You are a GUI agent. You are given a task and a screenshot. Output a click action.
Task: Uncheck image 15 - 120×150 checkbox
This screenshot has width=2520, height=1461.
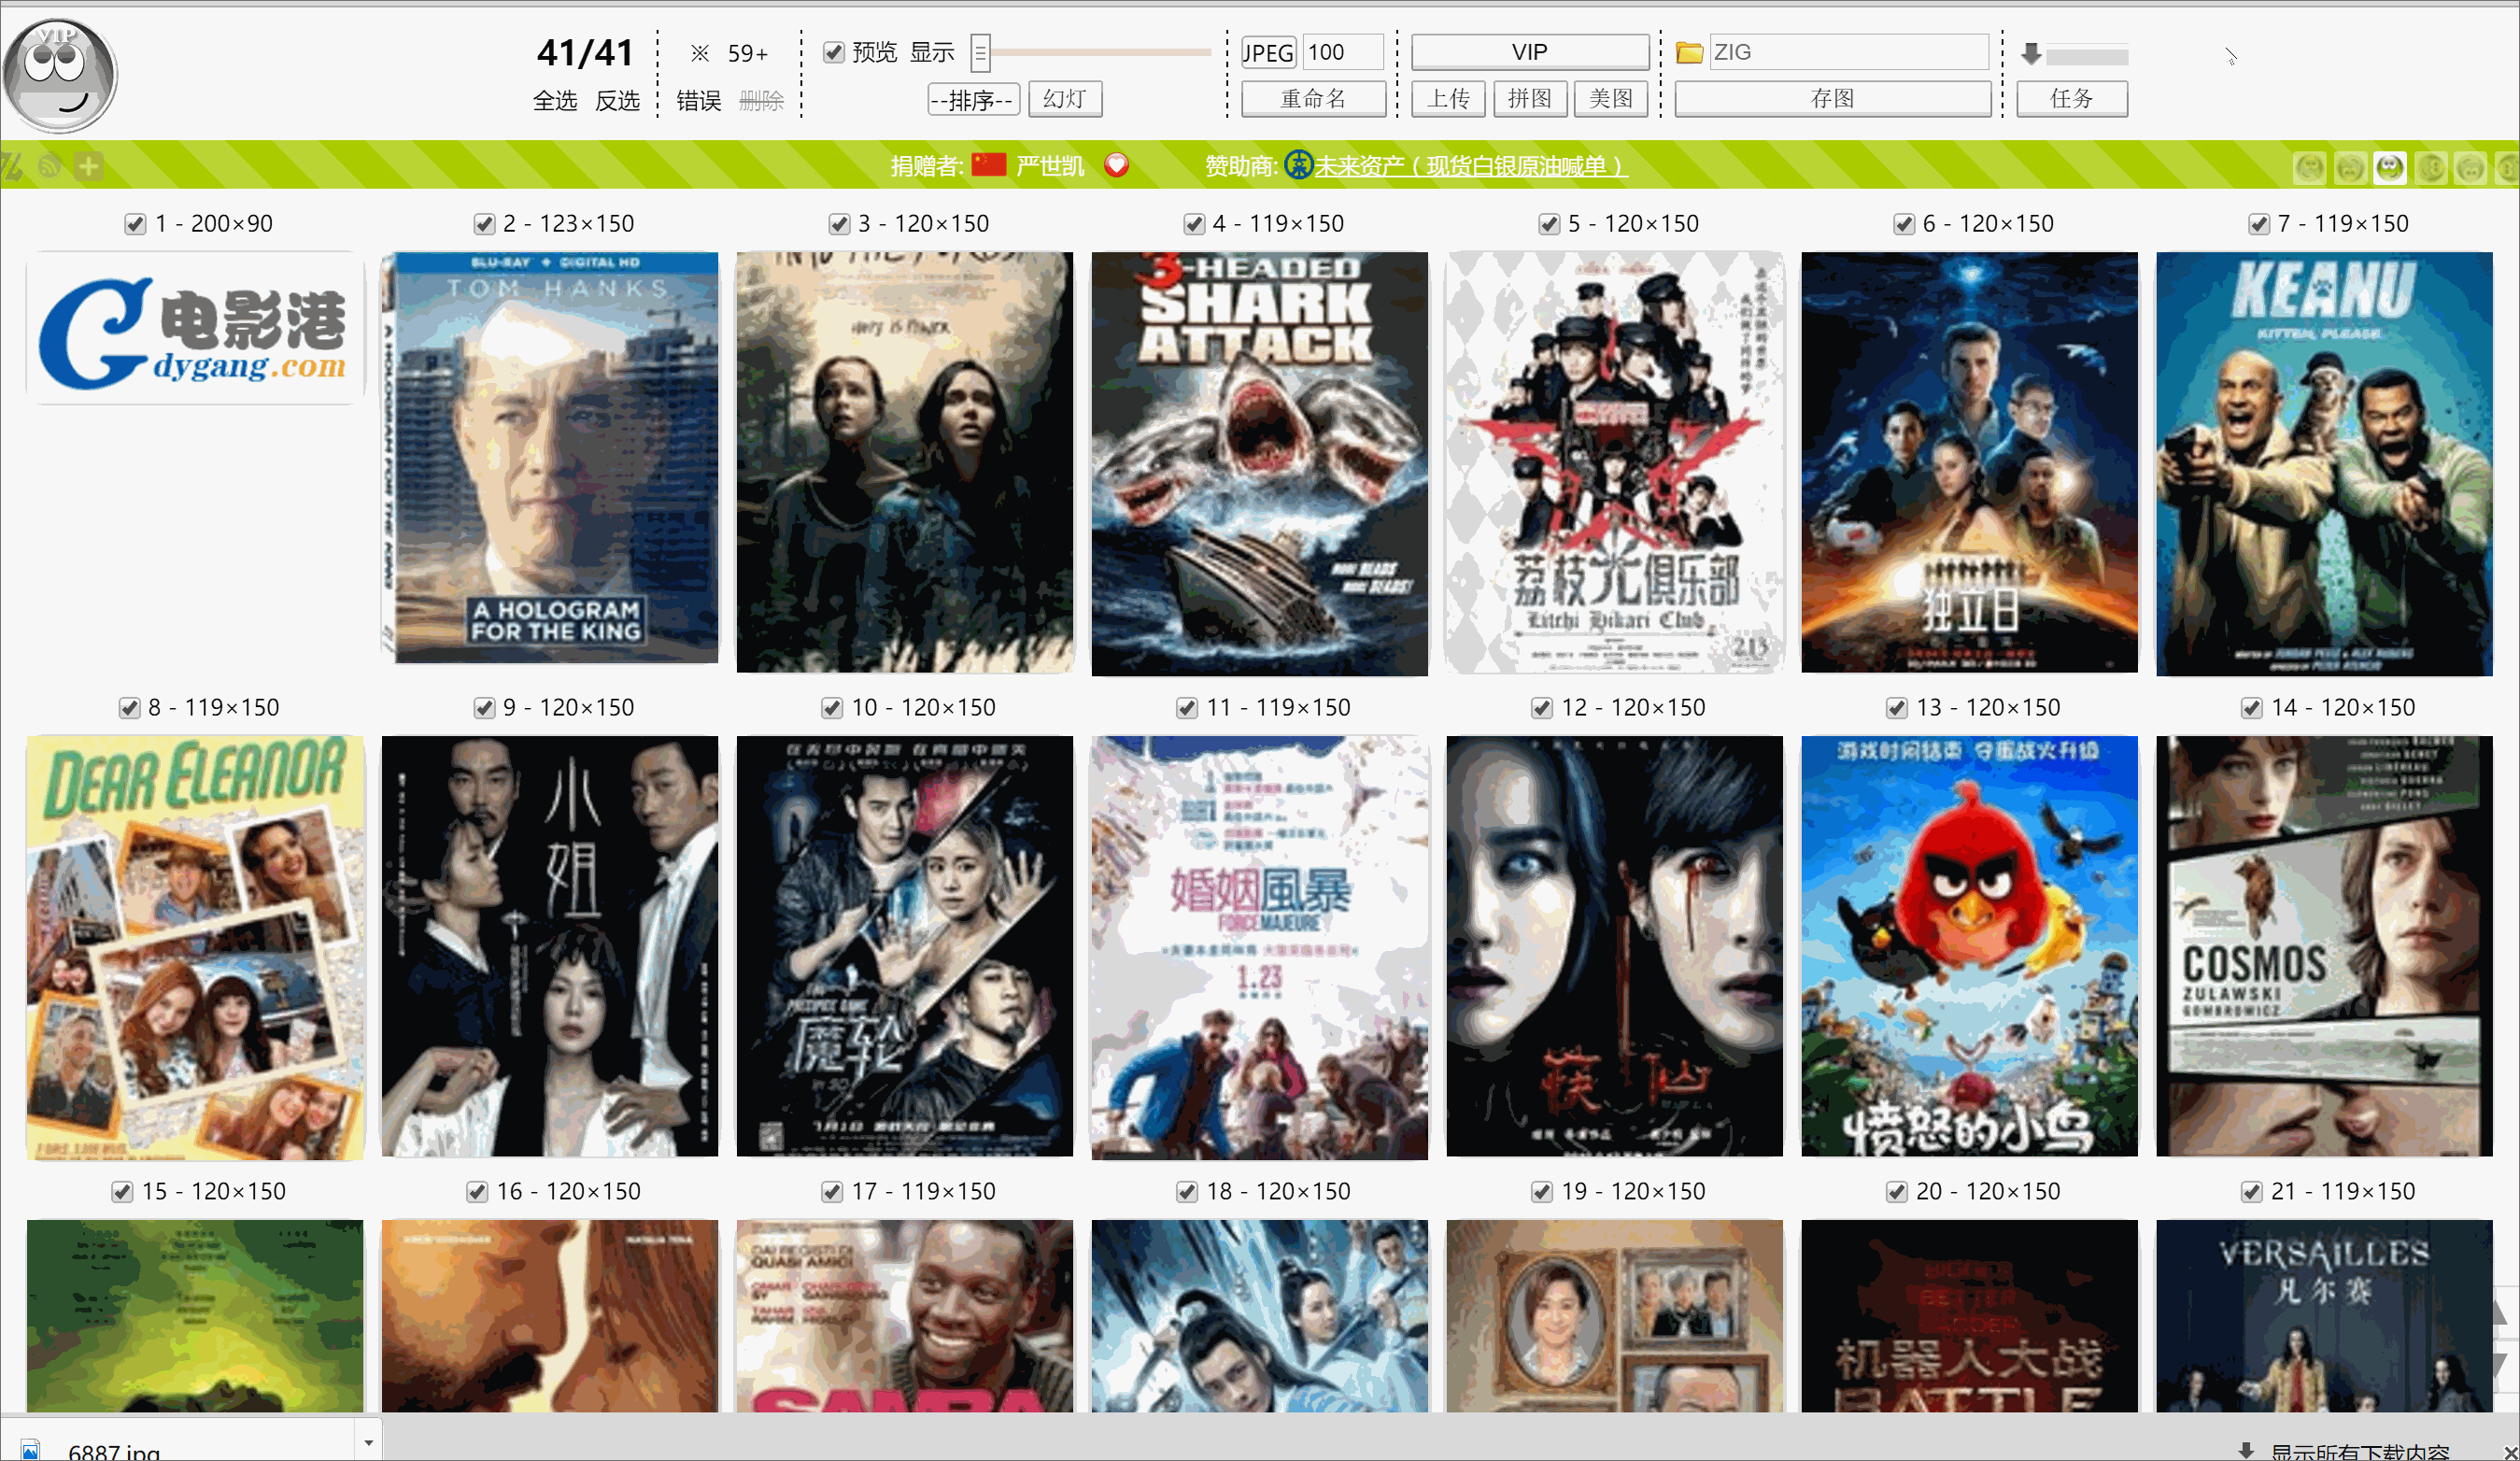(x=122, y=1192)
